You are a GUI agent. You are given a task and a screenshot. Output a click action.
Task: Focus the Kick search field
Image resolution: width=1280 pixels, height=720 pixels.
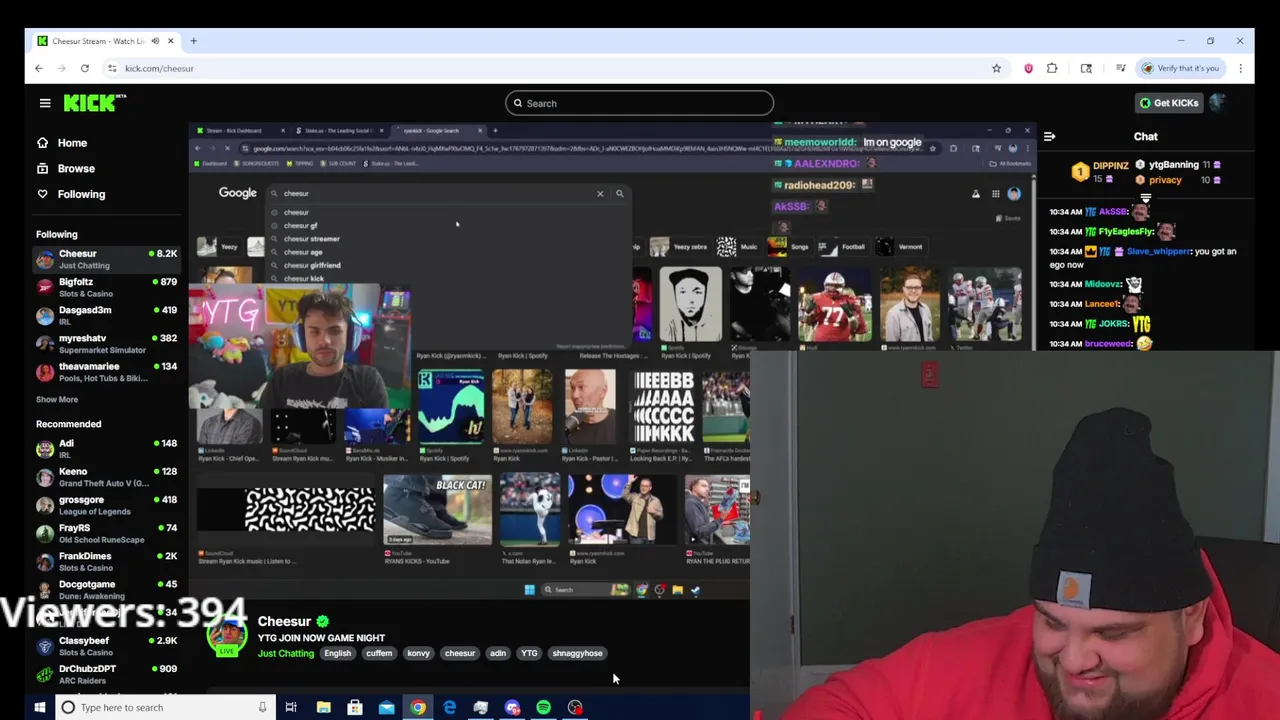[639, 103]
